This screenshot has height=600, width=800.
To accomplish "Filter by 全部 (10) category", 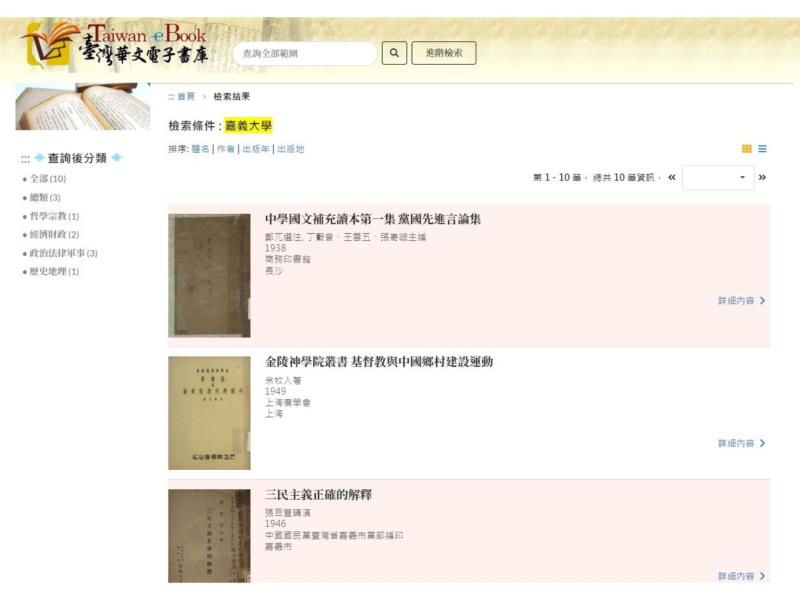I will [x=48, y=179].
